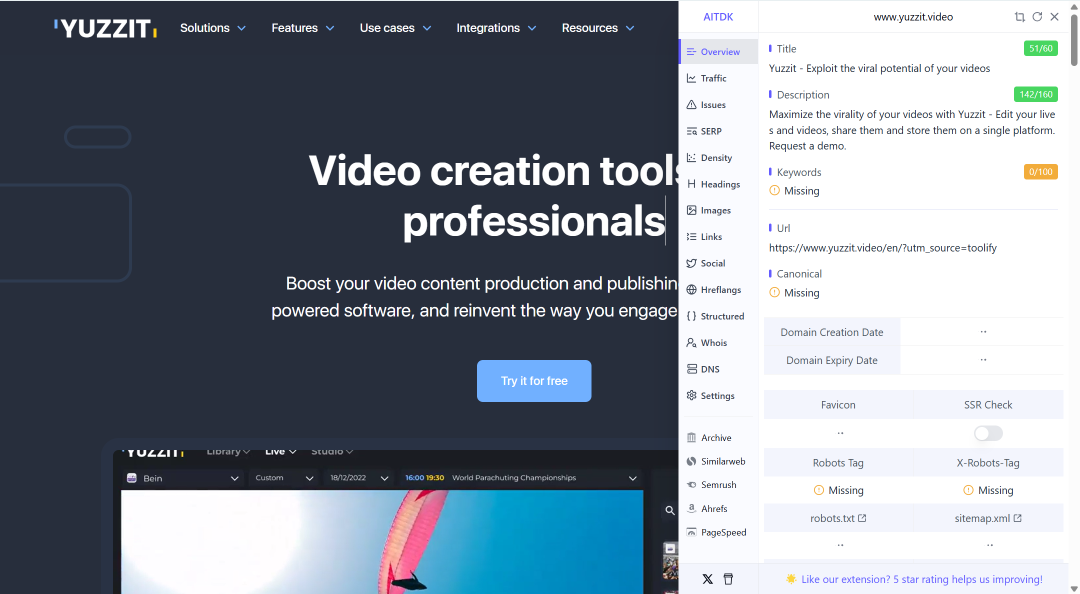This screenshot has height=594, width=1080.
Task: Click the crop/screenshot icon in panel header
Action: click(1019, 17)
